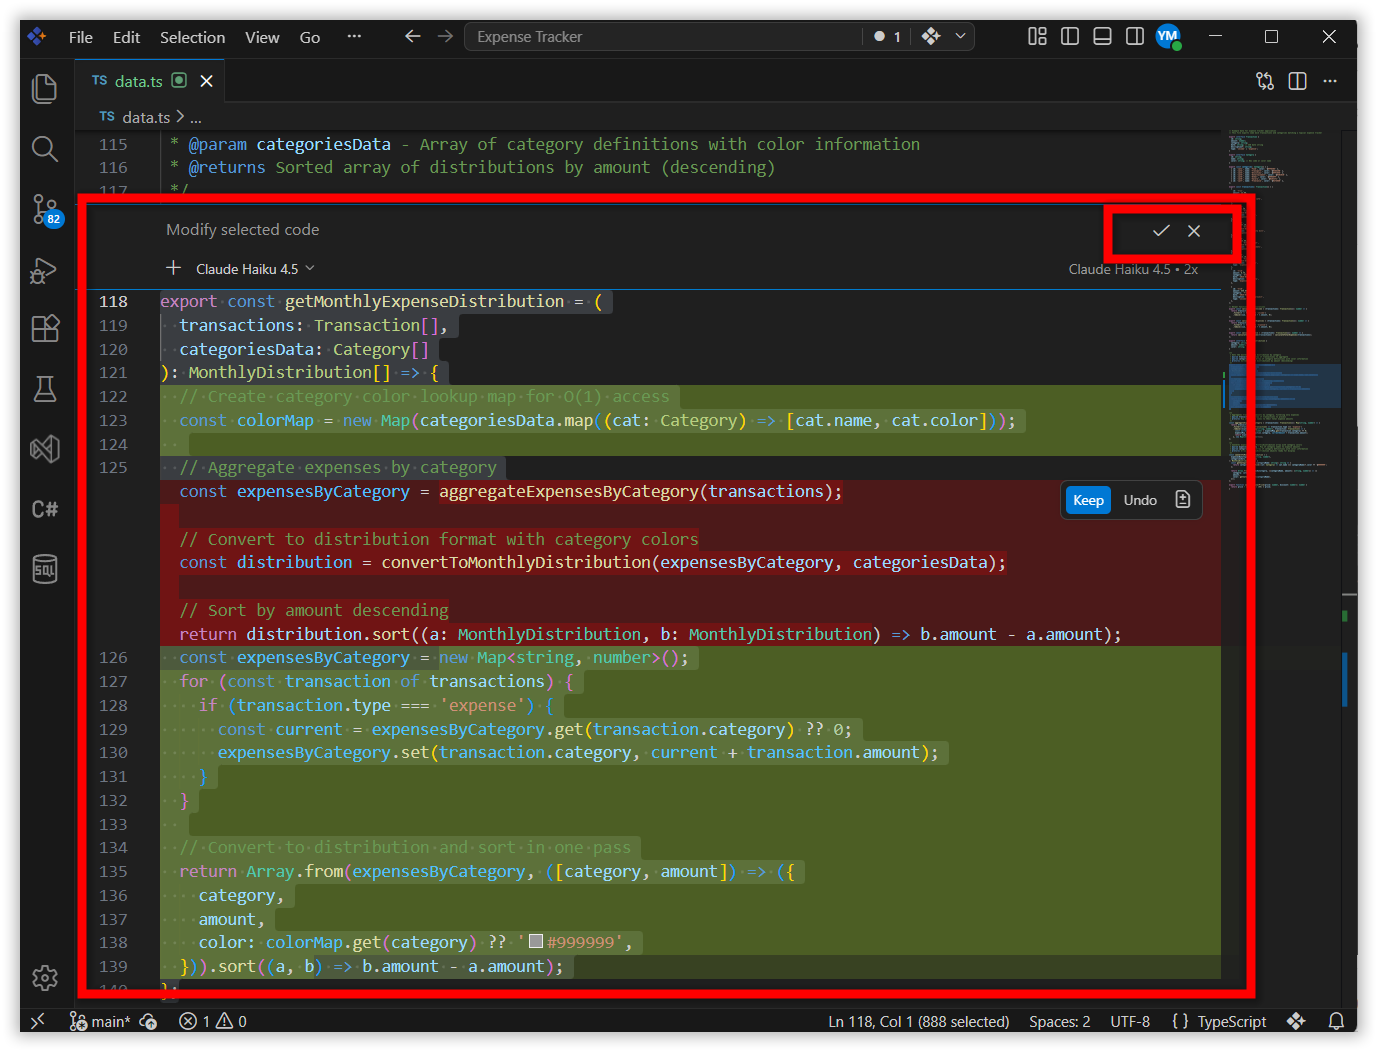Split the editor to the right
1378x1052 pixels.
pyautogui.click(x=1298, y=81)
